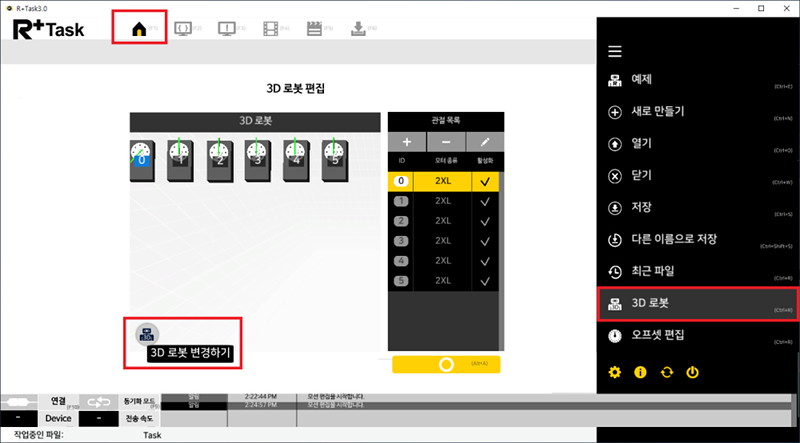Viewport: 800px width, 443px height.
Task: Click the yellow power icon
Action: (x=691, y=372)
